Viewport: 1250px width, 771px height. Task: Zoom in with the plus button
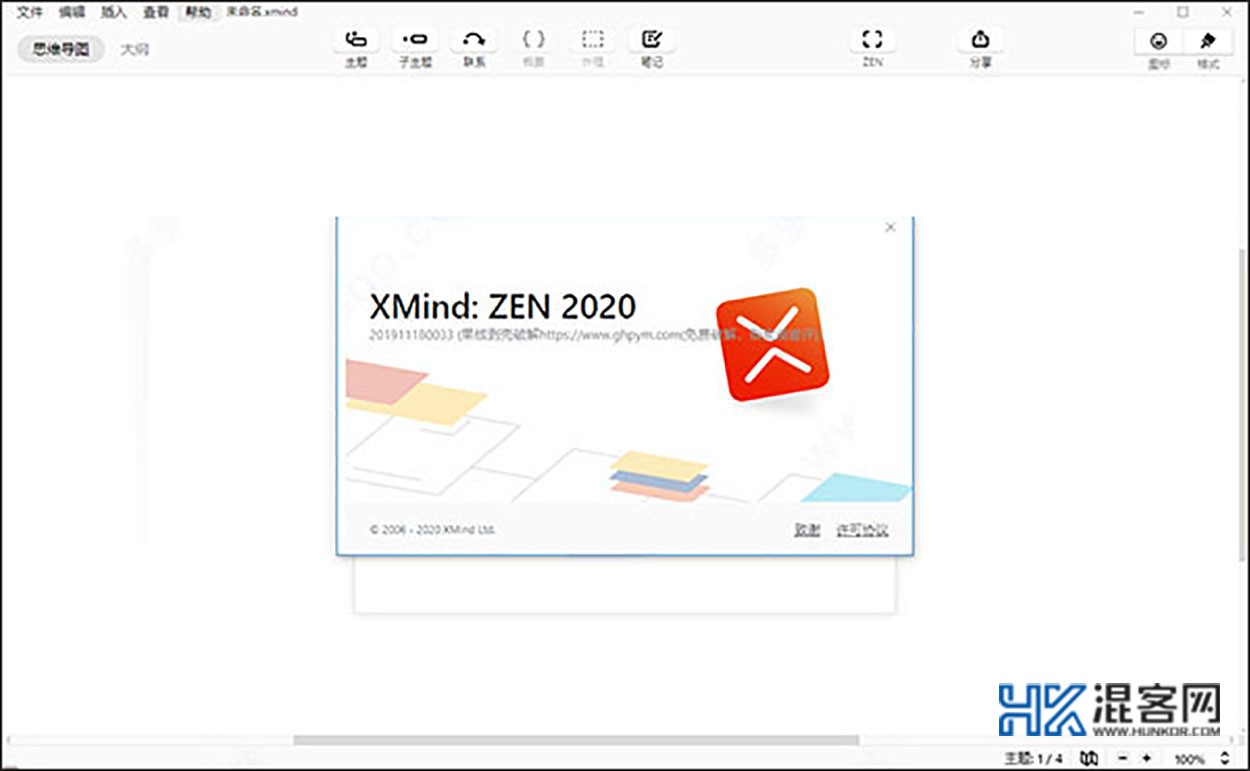[1146, 759]
